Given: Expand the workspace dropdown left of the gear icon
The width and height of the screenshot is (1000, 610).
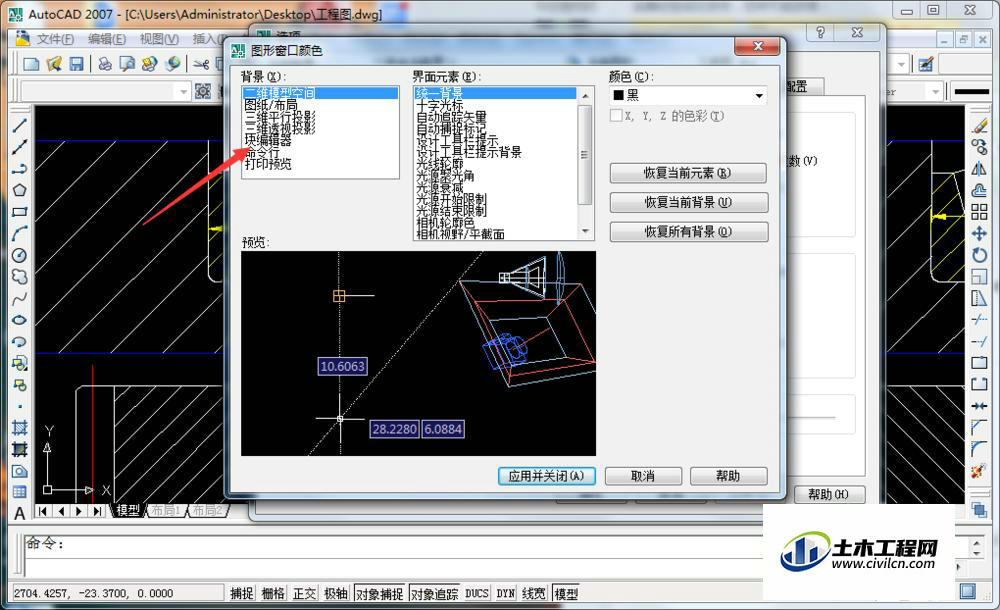Looking at the screenshot, I should click(183, 91).
